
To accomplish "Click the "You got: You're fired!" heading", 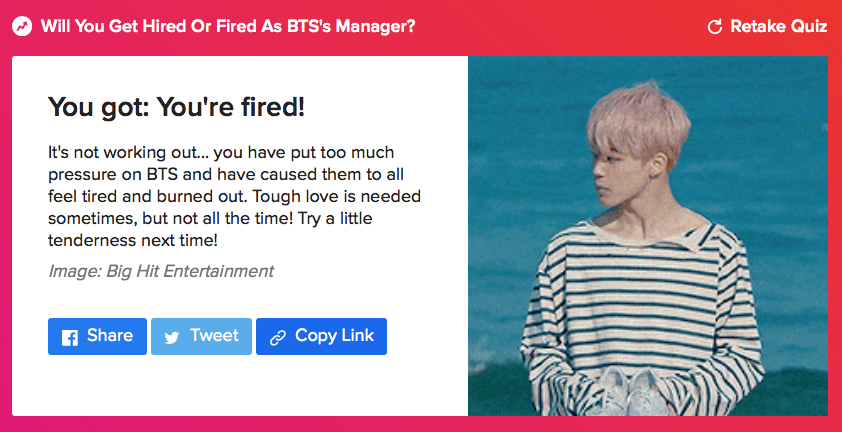I will (176, 107).
